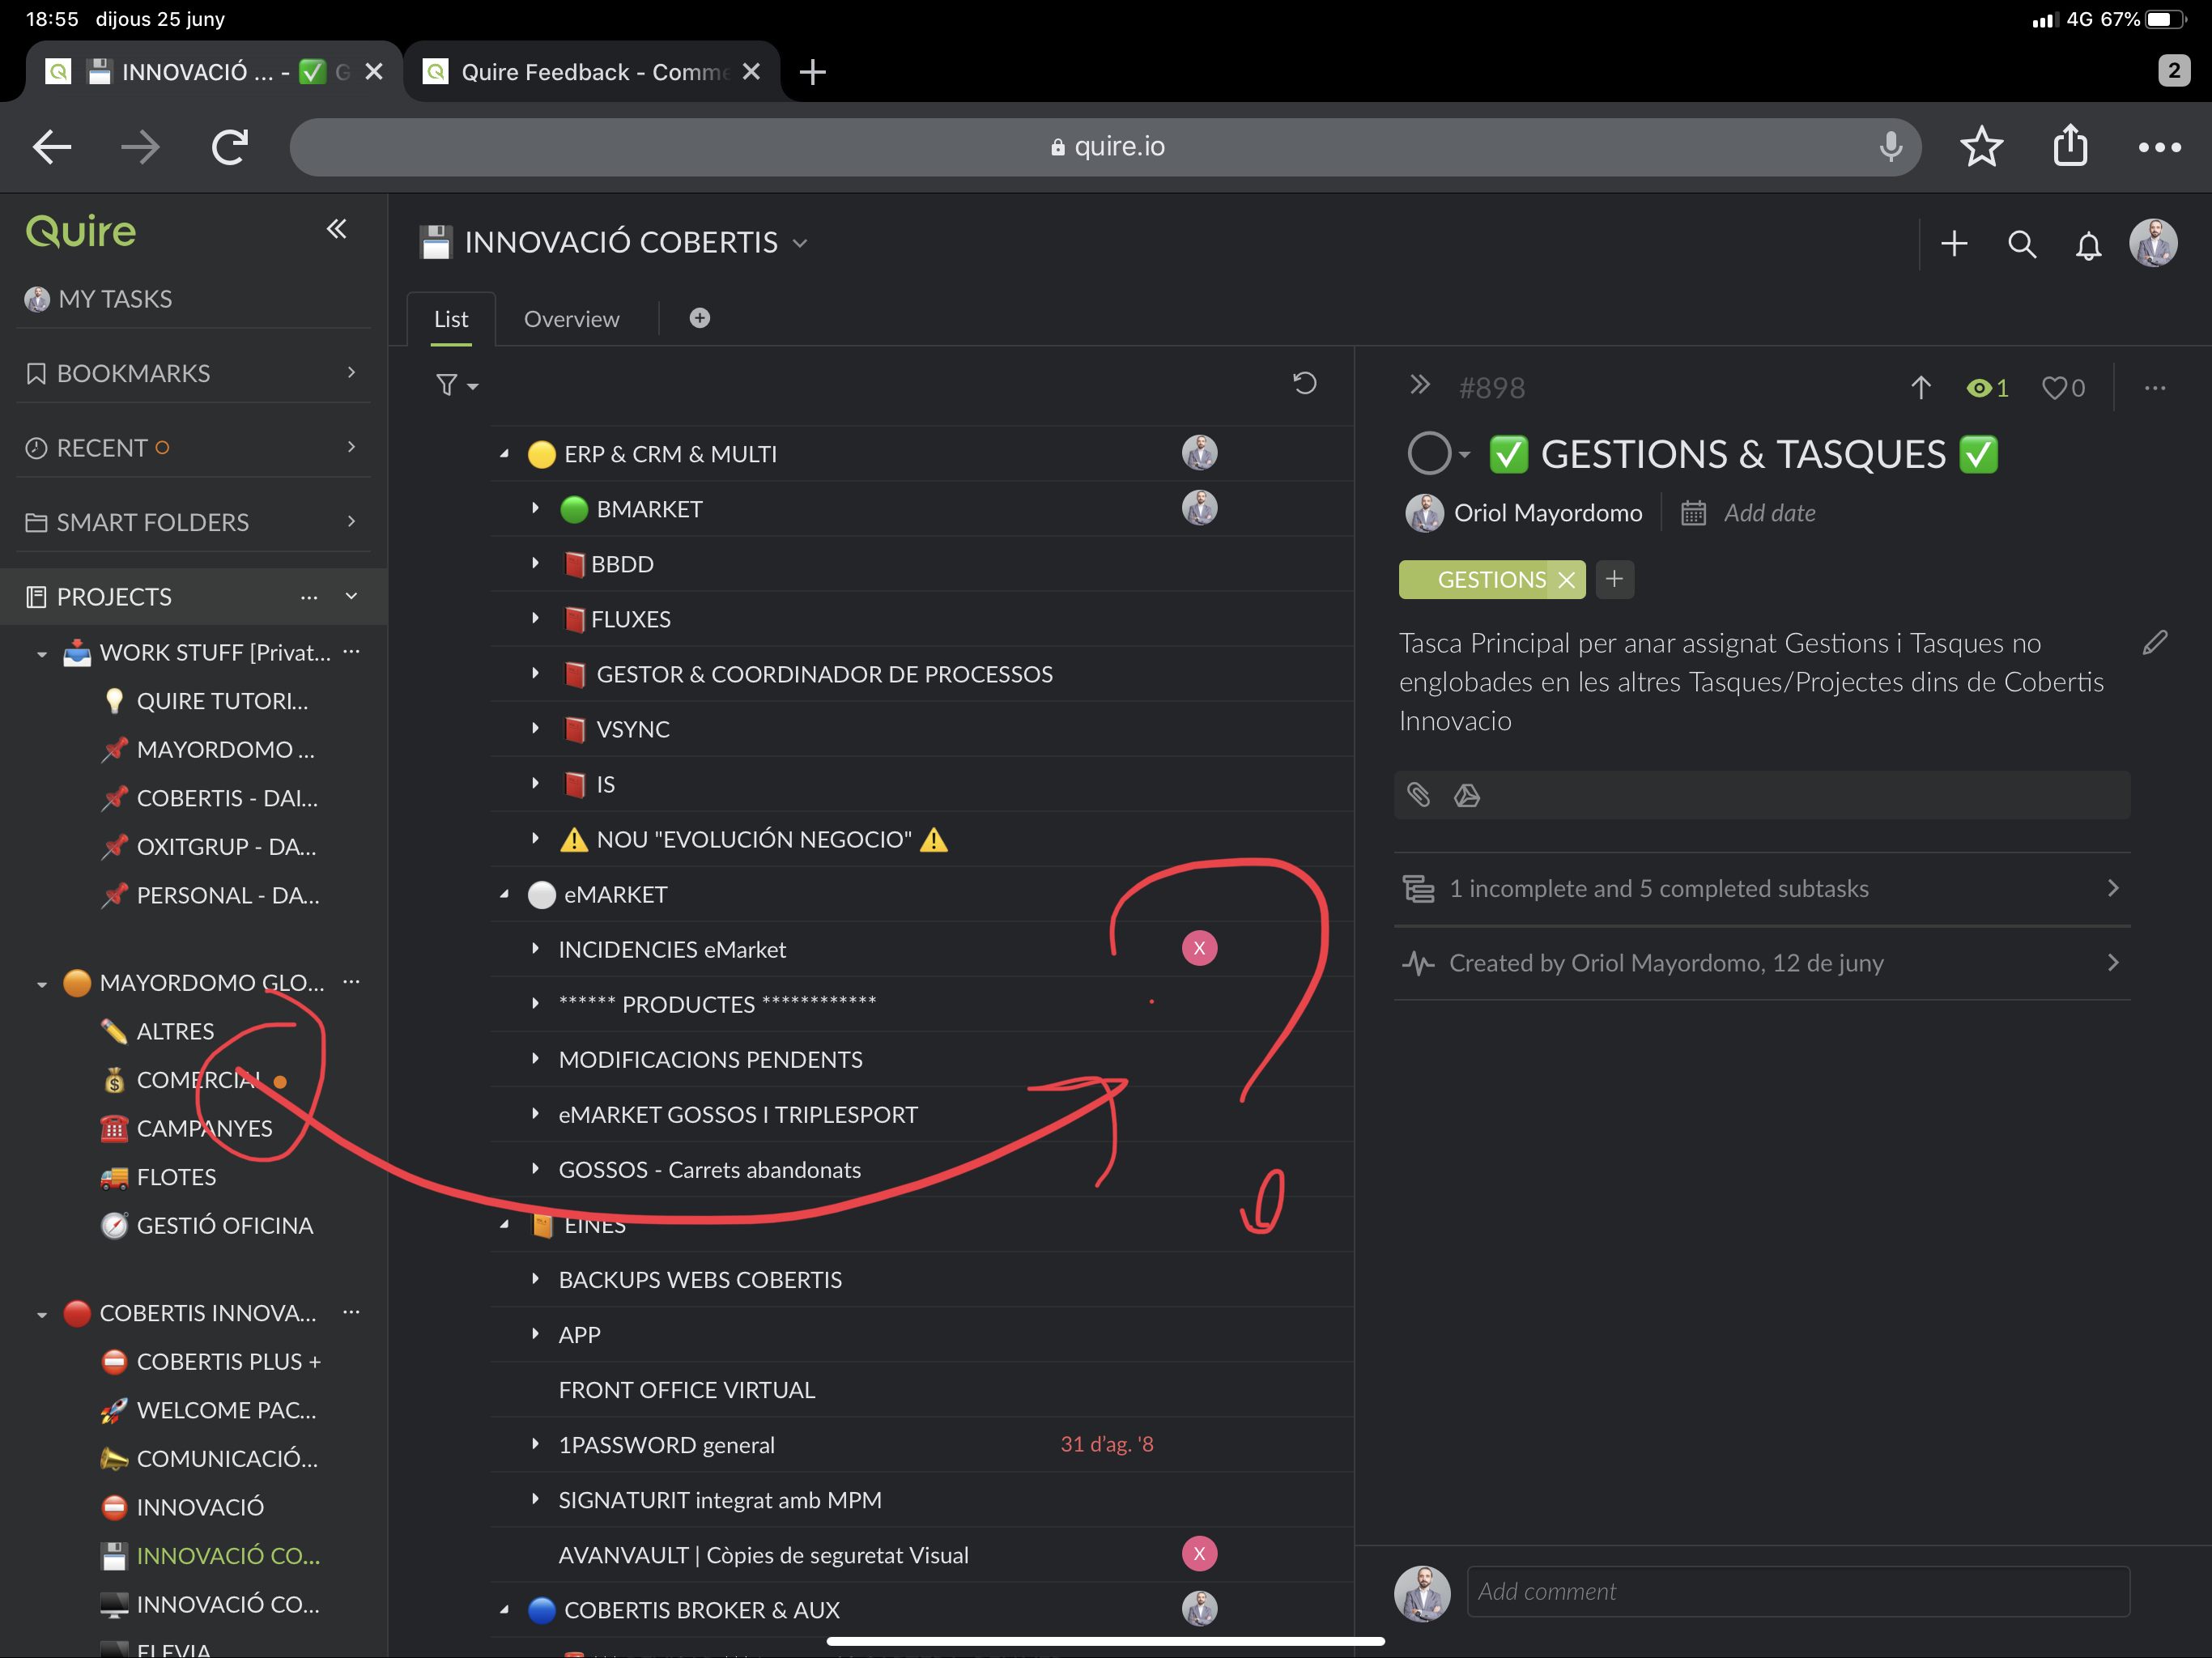The height and width of the screenshot is (1658, 2212).
Task: Open user profile avatar in header
Action: pos(2153,243)
